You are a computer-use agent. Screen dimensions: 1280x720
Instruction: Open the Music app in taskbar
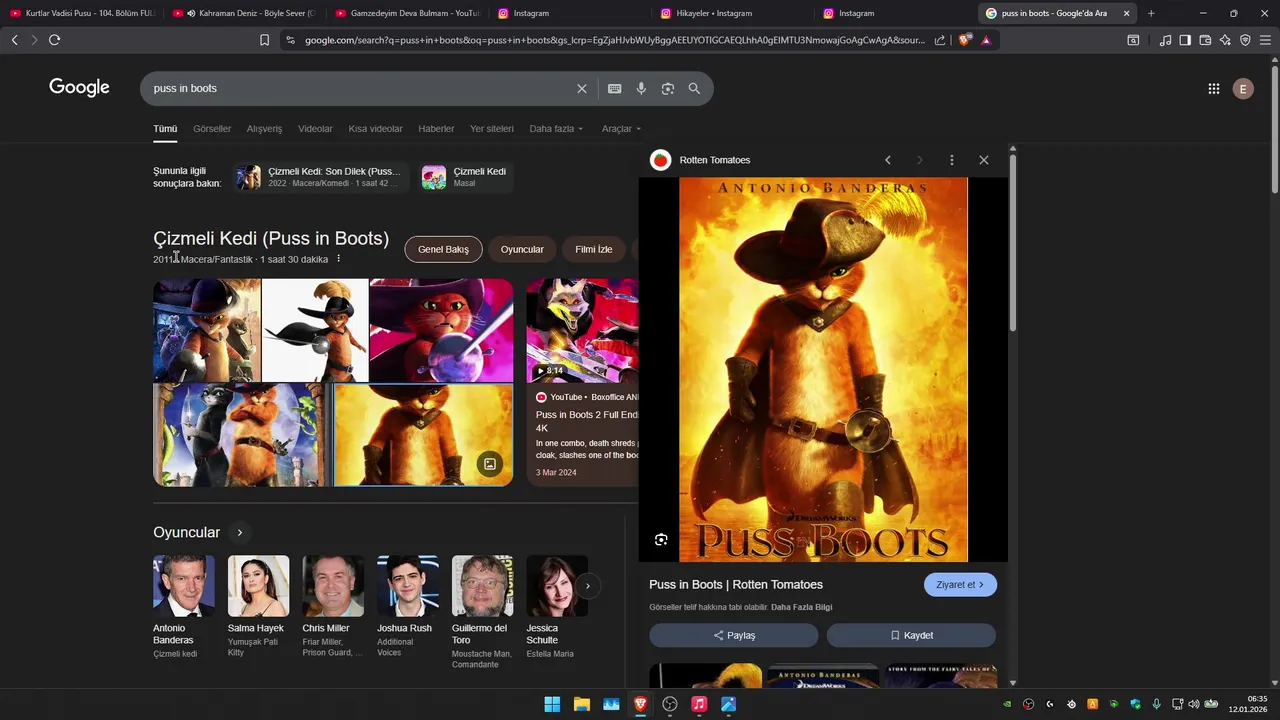(x=699, y=704)
